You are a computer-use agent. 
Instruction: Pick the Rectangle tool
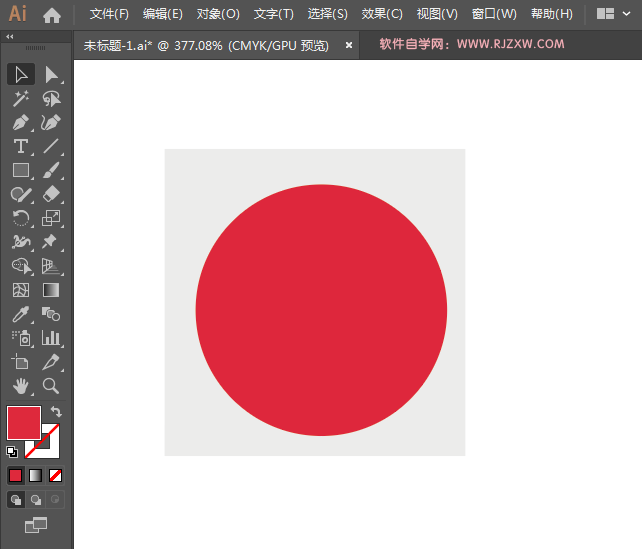pyautogui.click(x=20, y=171)
